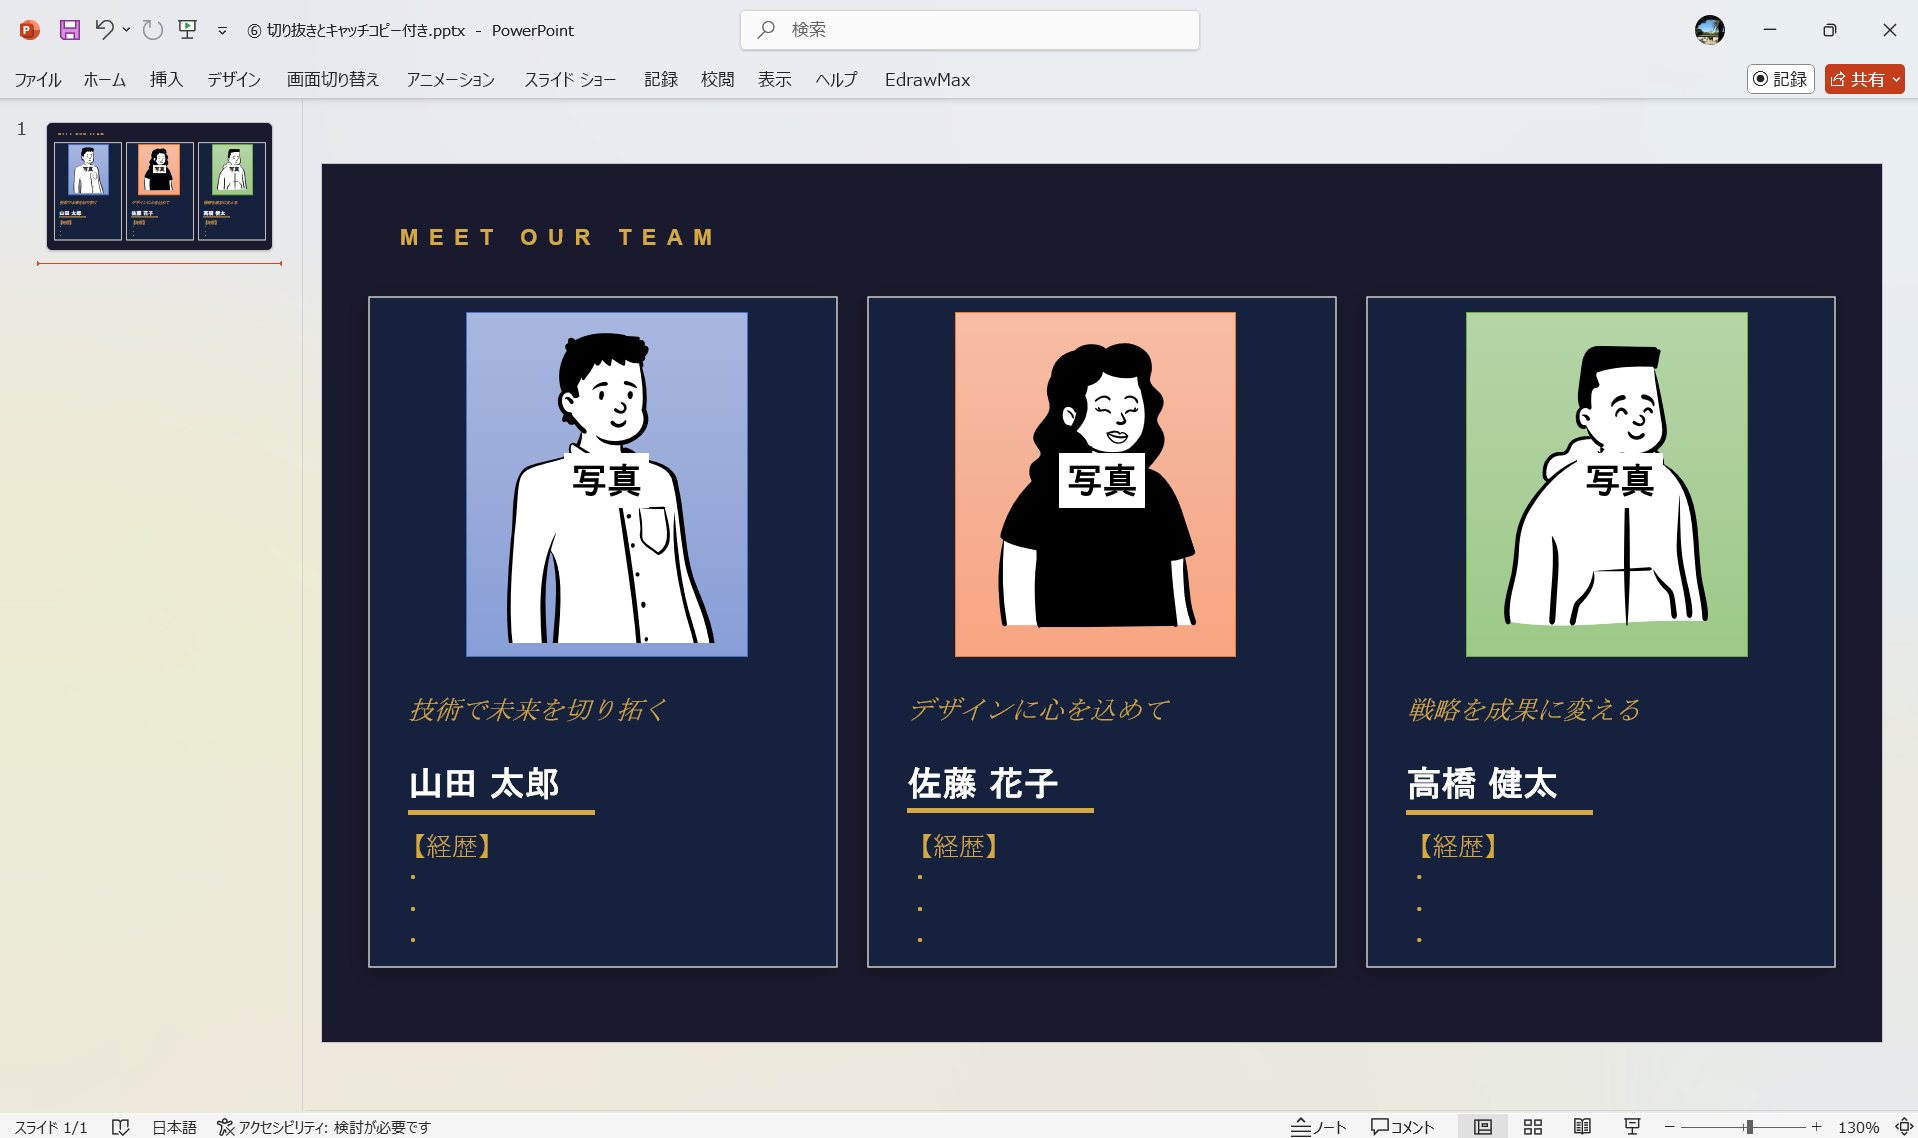Click the 記録 recording button
Image resolution: width=1918 pixels, height=1138 pixels.
tap(1780, 79)
